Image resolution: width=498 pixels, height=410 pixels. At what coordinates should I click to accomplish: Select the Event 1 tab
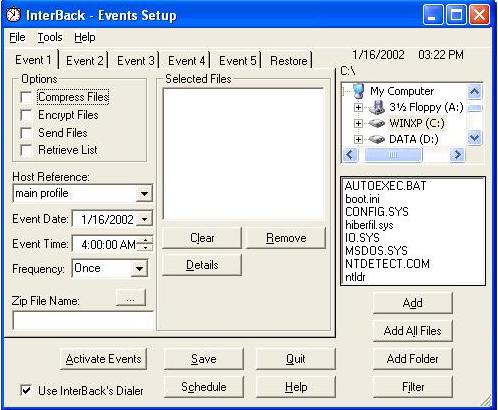[33, 60]
